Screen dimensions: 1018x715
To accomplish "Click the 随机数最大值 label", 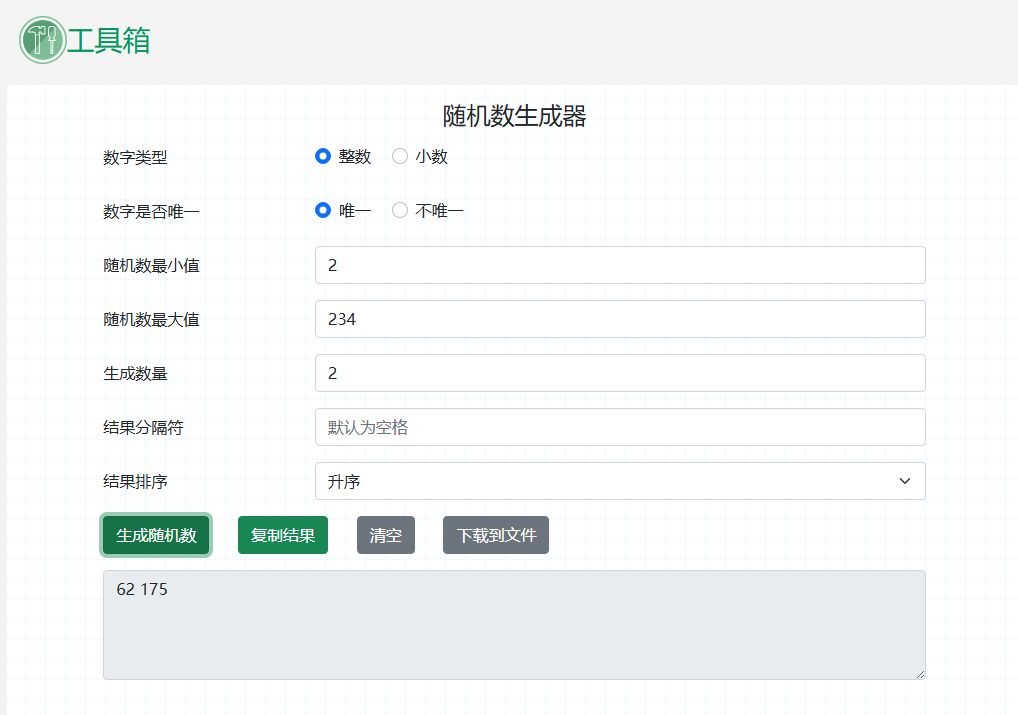I will click(151, 320).
